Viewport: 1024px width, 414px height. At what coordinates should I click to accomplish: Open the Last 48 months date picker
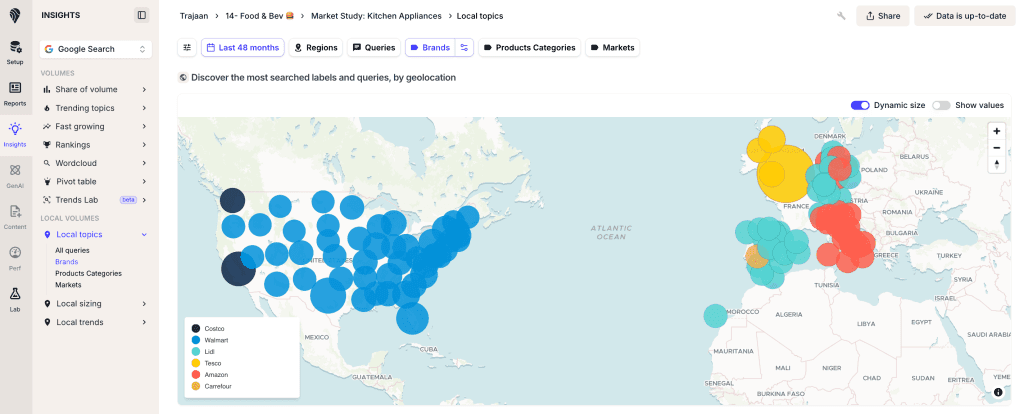click(x=242, y=48)
